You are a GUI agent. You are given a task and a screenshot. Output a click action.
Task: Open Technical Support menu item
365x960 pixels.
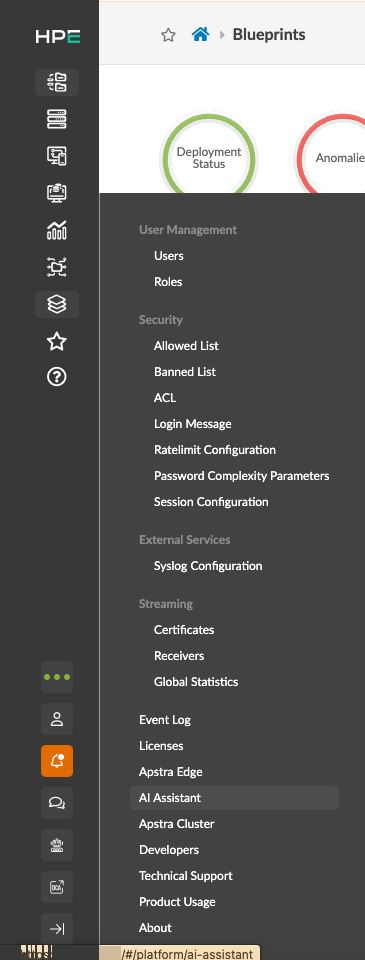tap(186, 876)
